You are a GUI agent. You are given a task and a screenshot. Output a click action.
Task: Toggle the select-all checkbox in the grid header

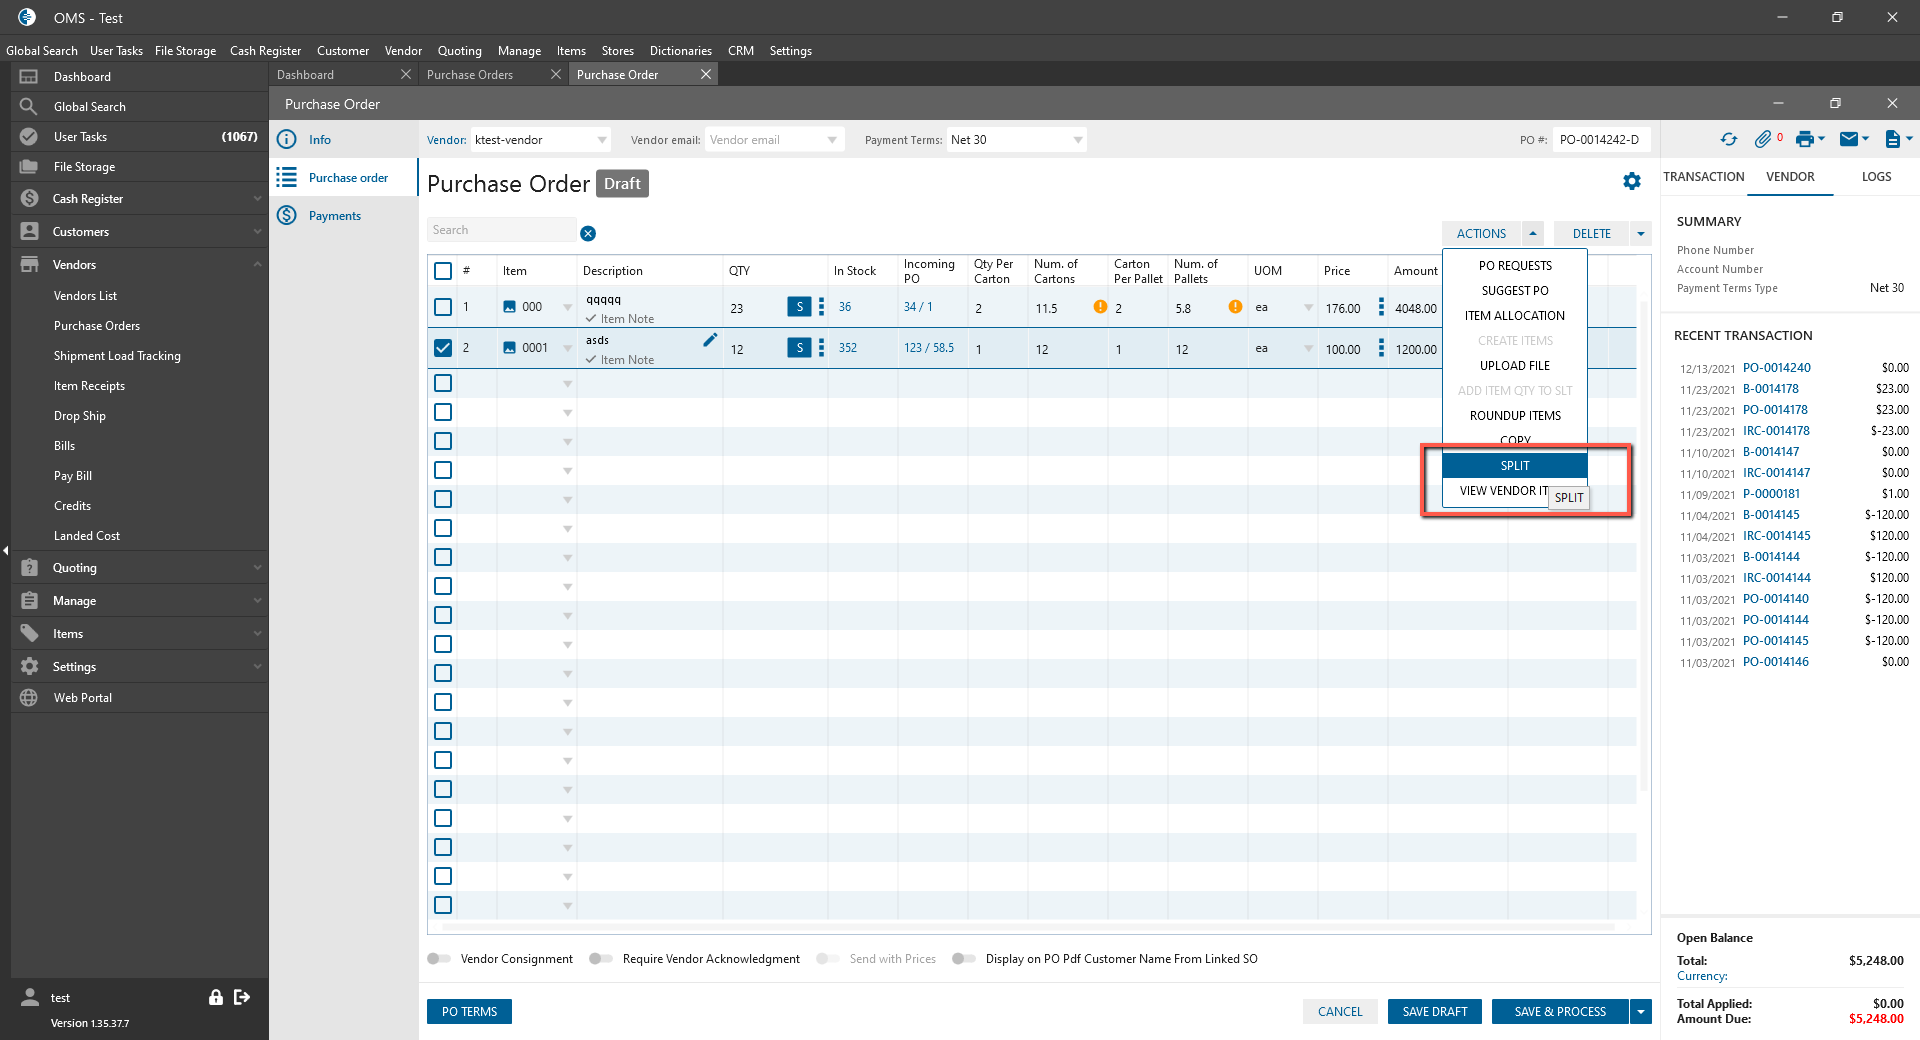[443, 271]
